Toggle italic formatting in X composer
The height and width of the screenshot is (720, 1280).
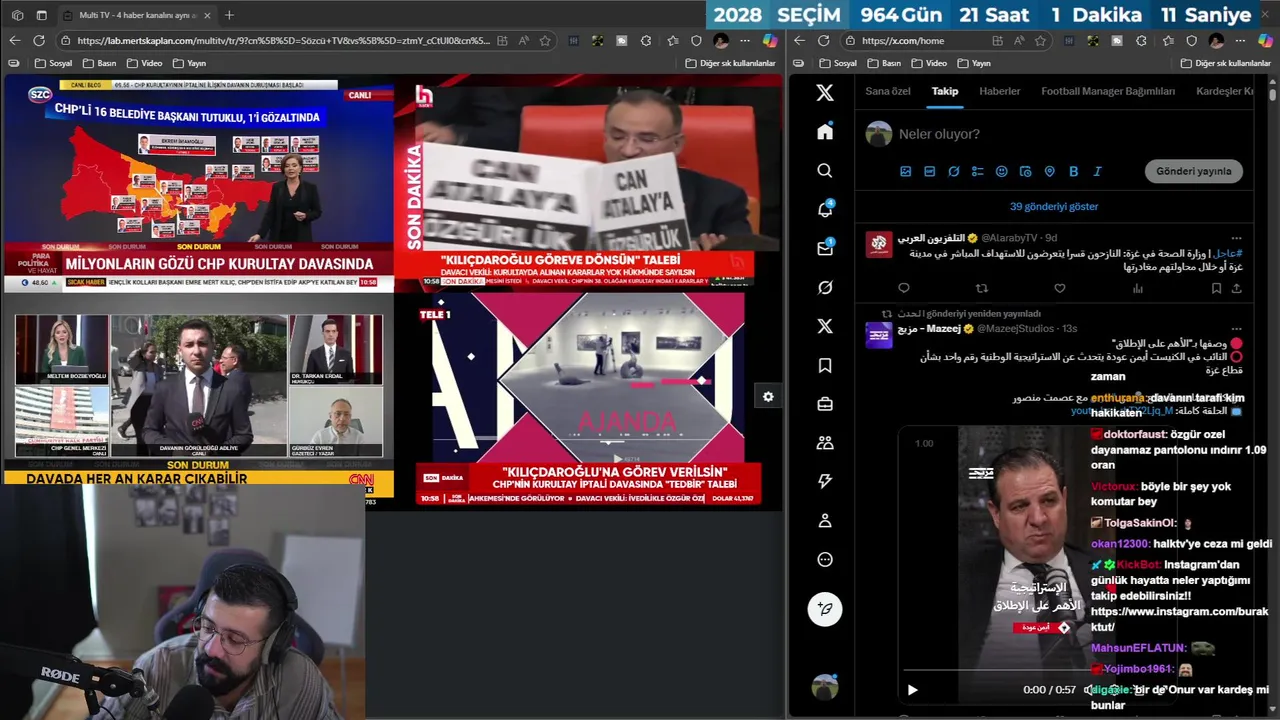tap(1098, 171)
